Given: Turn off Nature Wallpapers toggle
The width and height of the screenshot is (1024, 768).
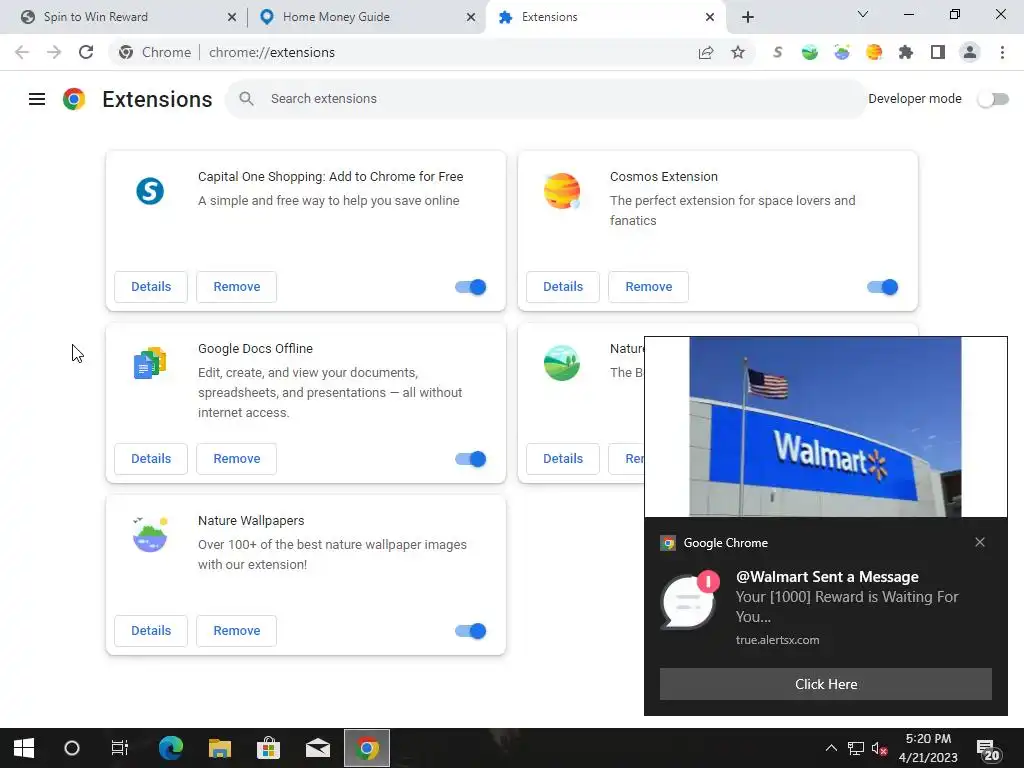Looking at the screenshot, I should click(471, 631).
